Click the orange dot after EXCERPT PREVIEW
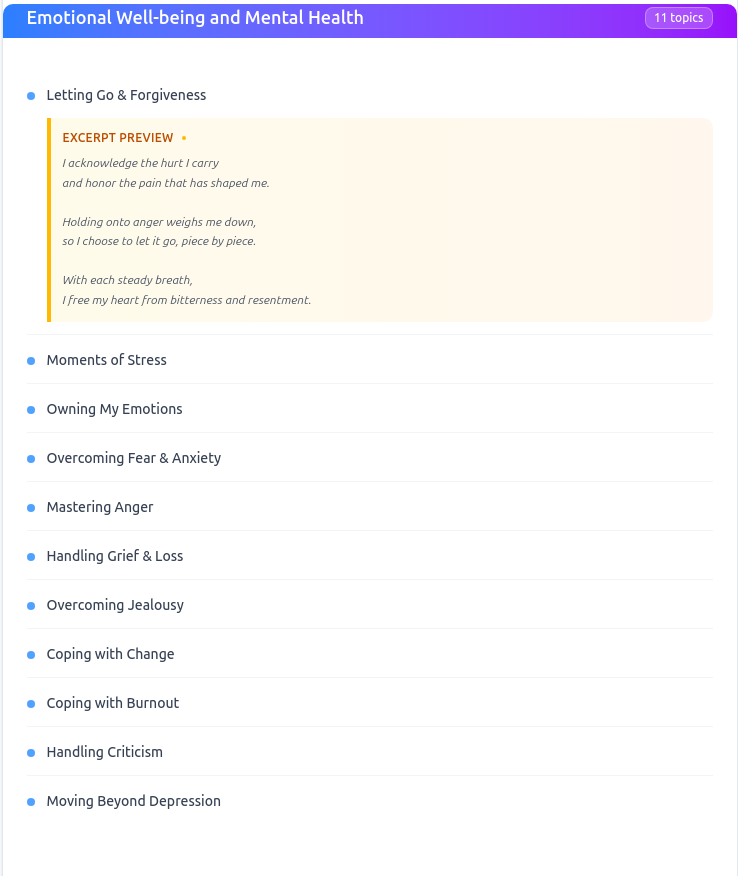Viewport: 738px width, 876px height. 184,138
